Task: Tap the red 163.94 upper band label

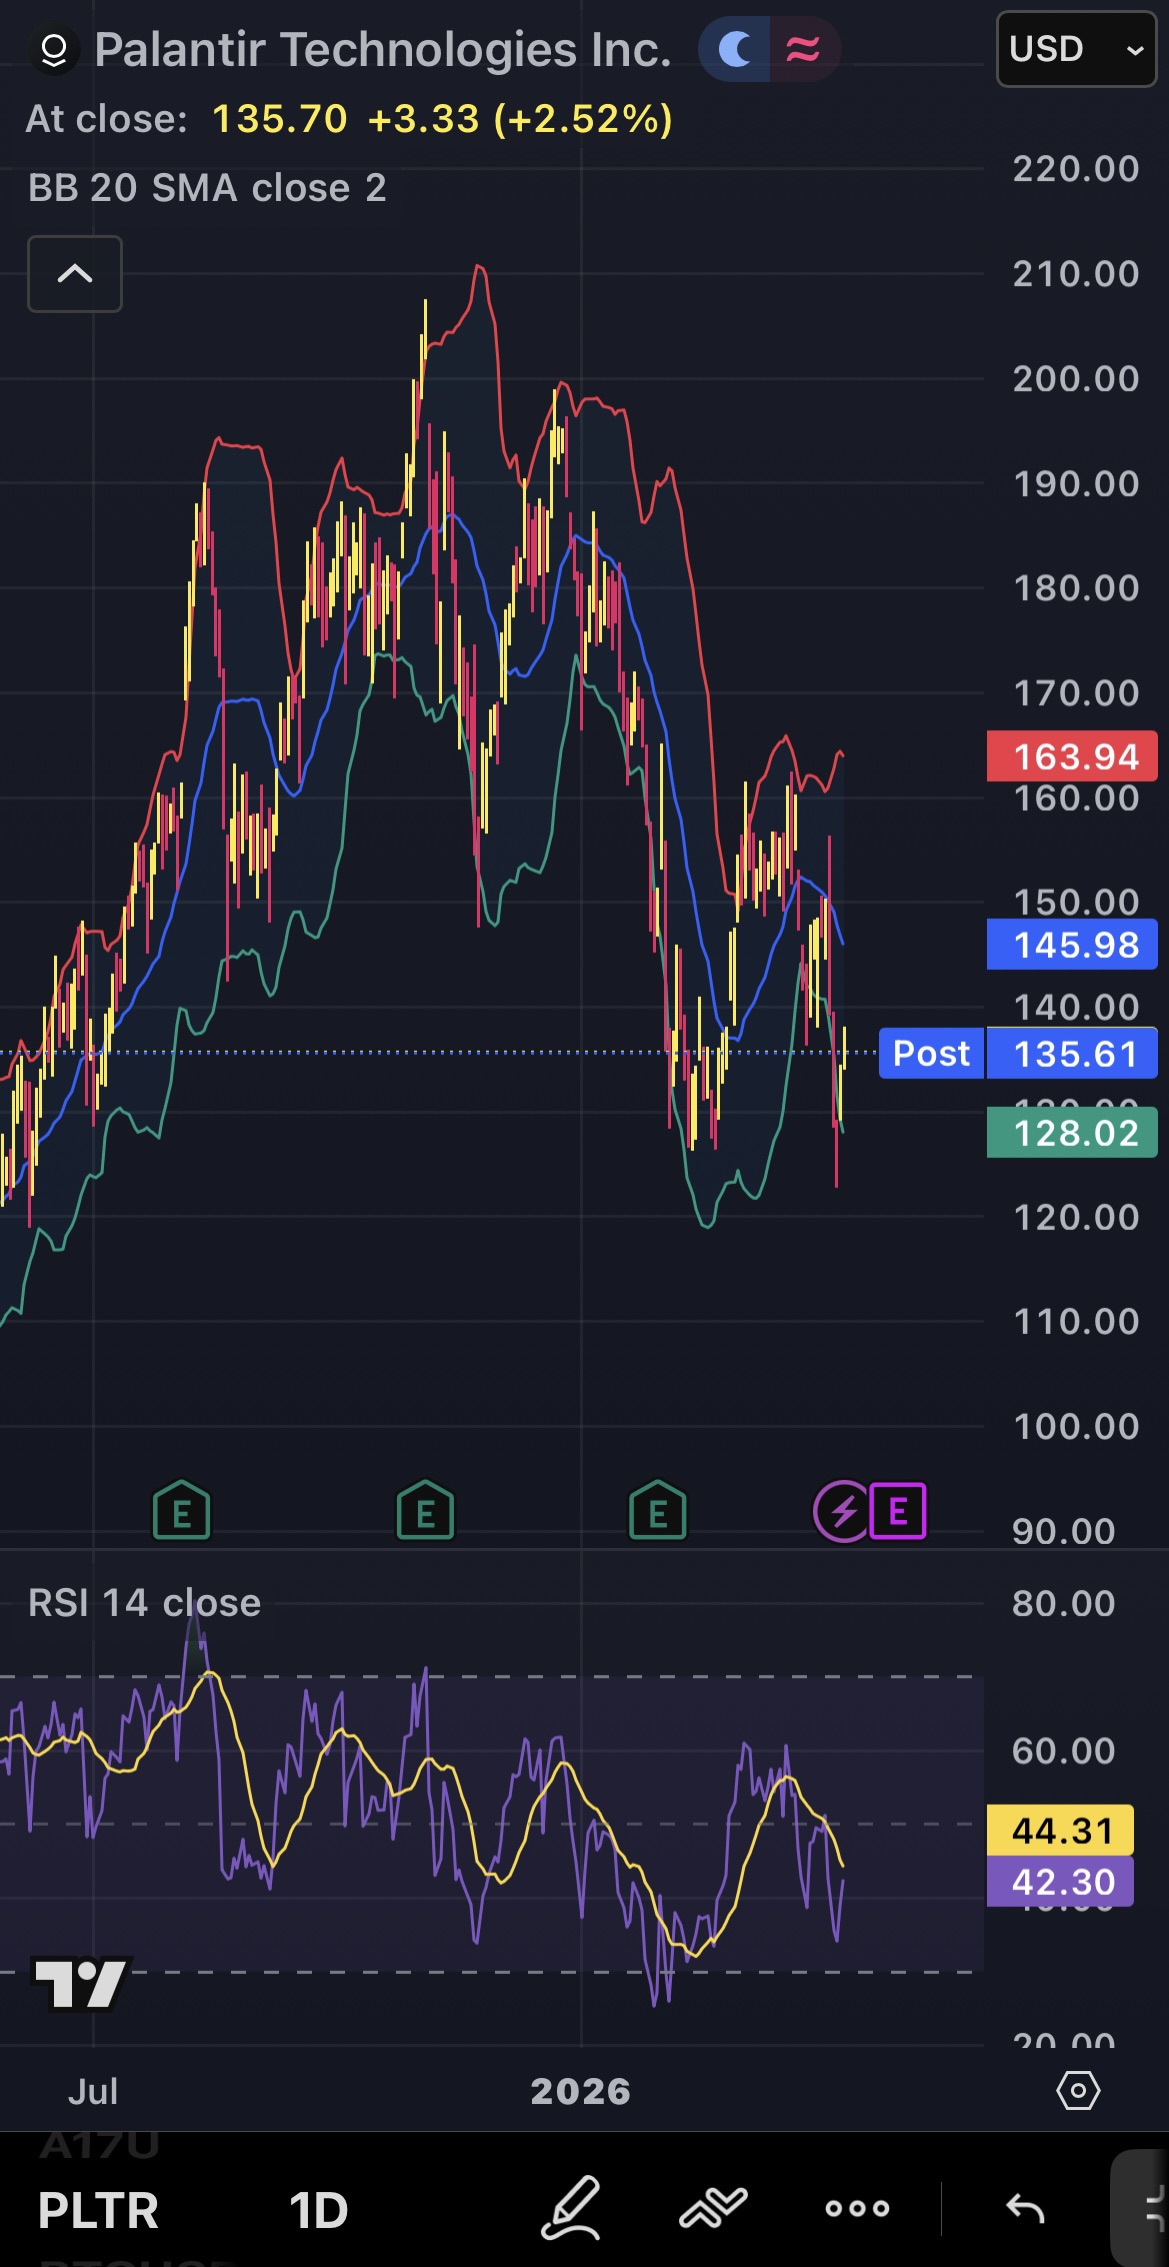Action: [x=1072, y=757]
